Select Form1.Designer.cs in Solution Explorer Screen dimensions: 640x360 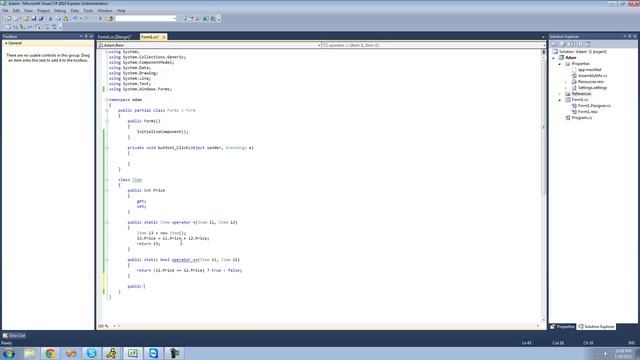point(594,106)
